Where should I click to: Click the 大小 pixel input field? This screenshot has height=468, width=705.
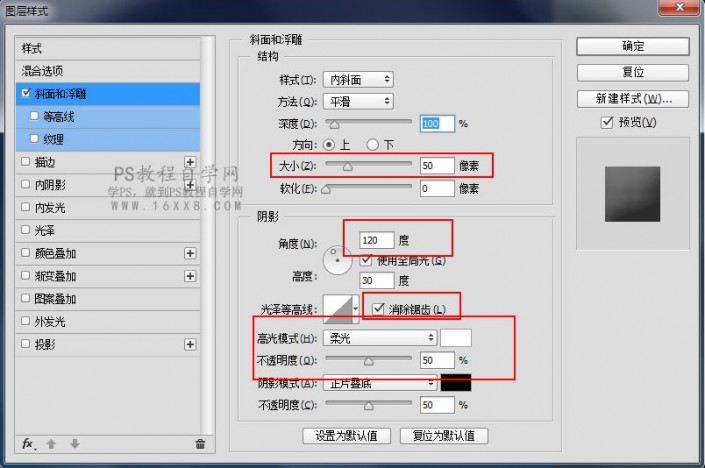(x=437, y=166)
